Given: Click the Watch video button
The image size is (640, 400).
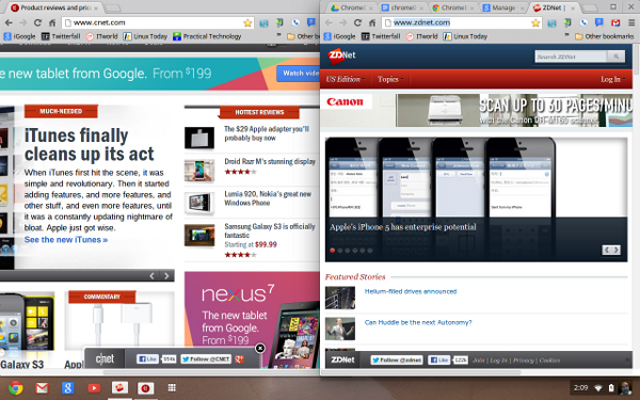Looking at the screenshot, I should point(298,73).
